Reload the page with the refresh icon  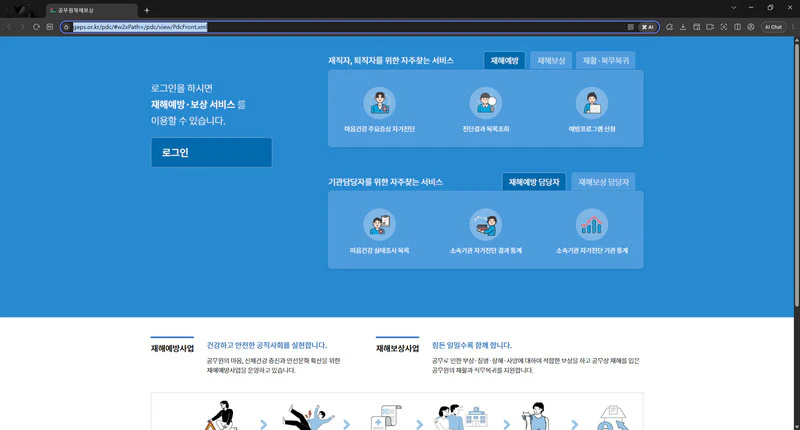(x=36, y=27)
